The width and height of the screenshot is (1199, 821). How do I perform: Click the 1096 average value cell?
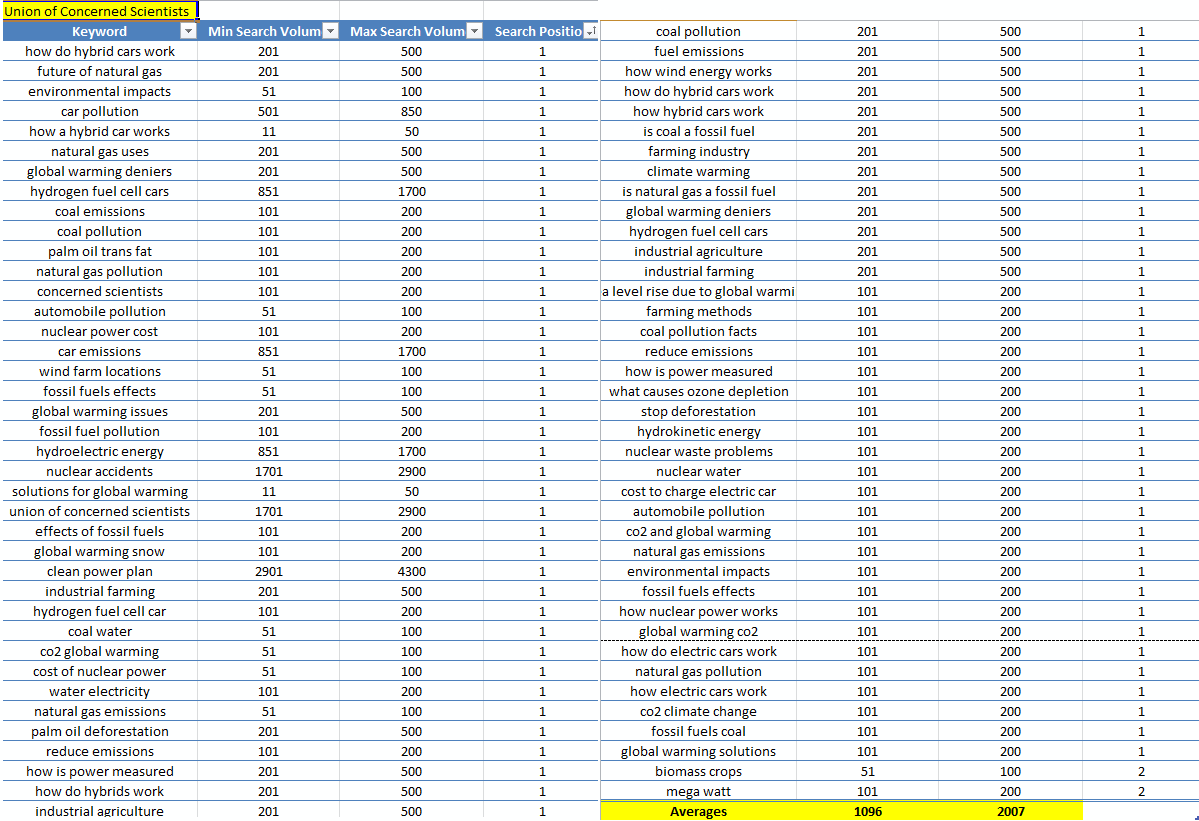pyautogui.click(x=867, y=811)
